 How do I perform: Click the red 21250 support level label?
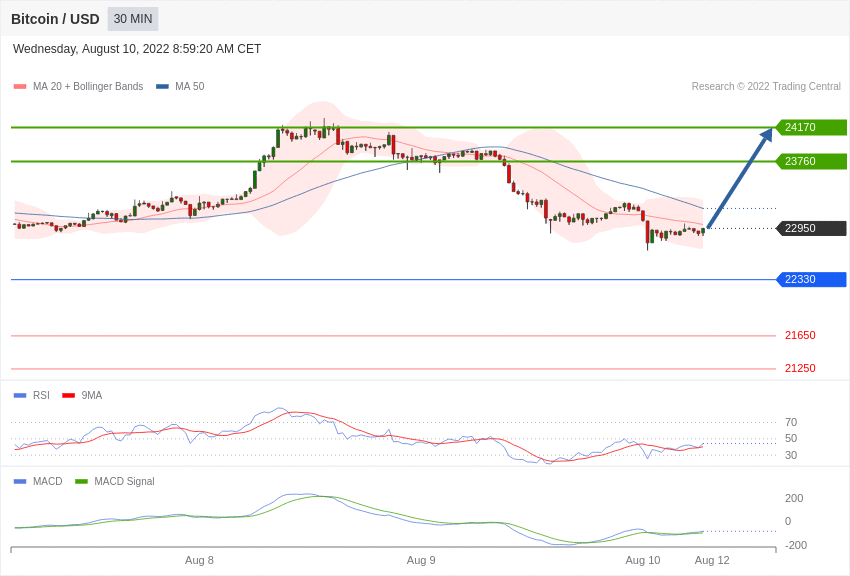pyautogui.click(x=800, y=368)
